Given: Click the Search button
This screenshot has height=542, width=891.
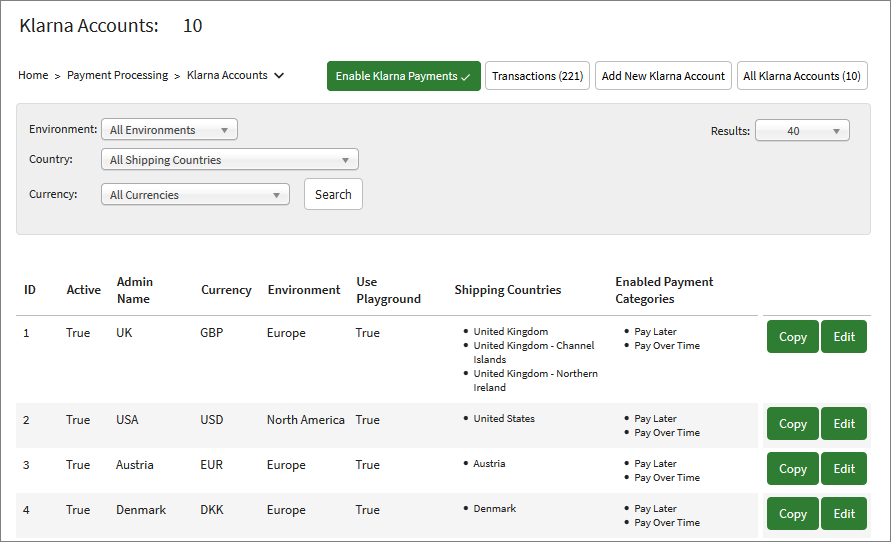Looking at the screenshot, I should click(333, 194).
